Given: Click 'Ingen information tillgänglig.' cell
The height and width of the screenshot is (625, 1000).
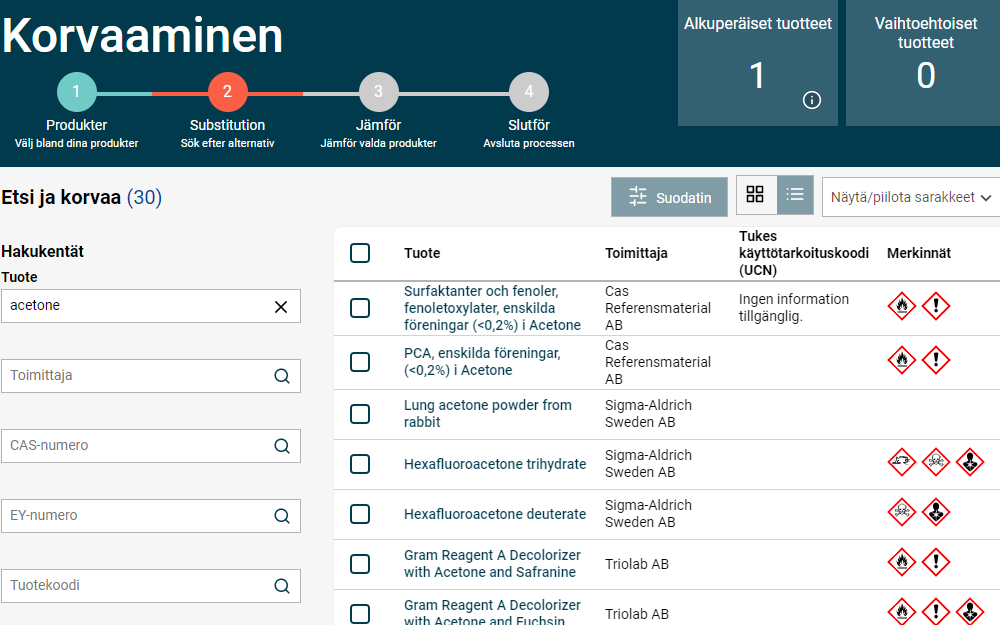Looking at the screenshot, I should click(x=793, y=307).
